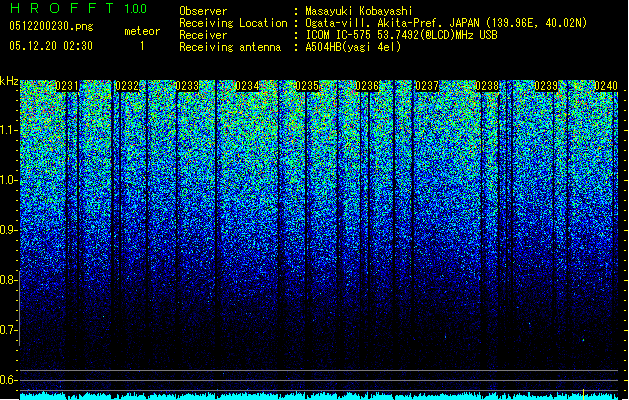Click the 'Receiving Location' label
The image size is (629, 400).
click(233, 23)
